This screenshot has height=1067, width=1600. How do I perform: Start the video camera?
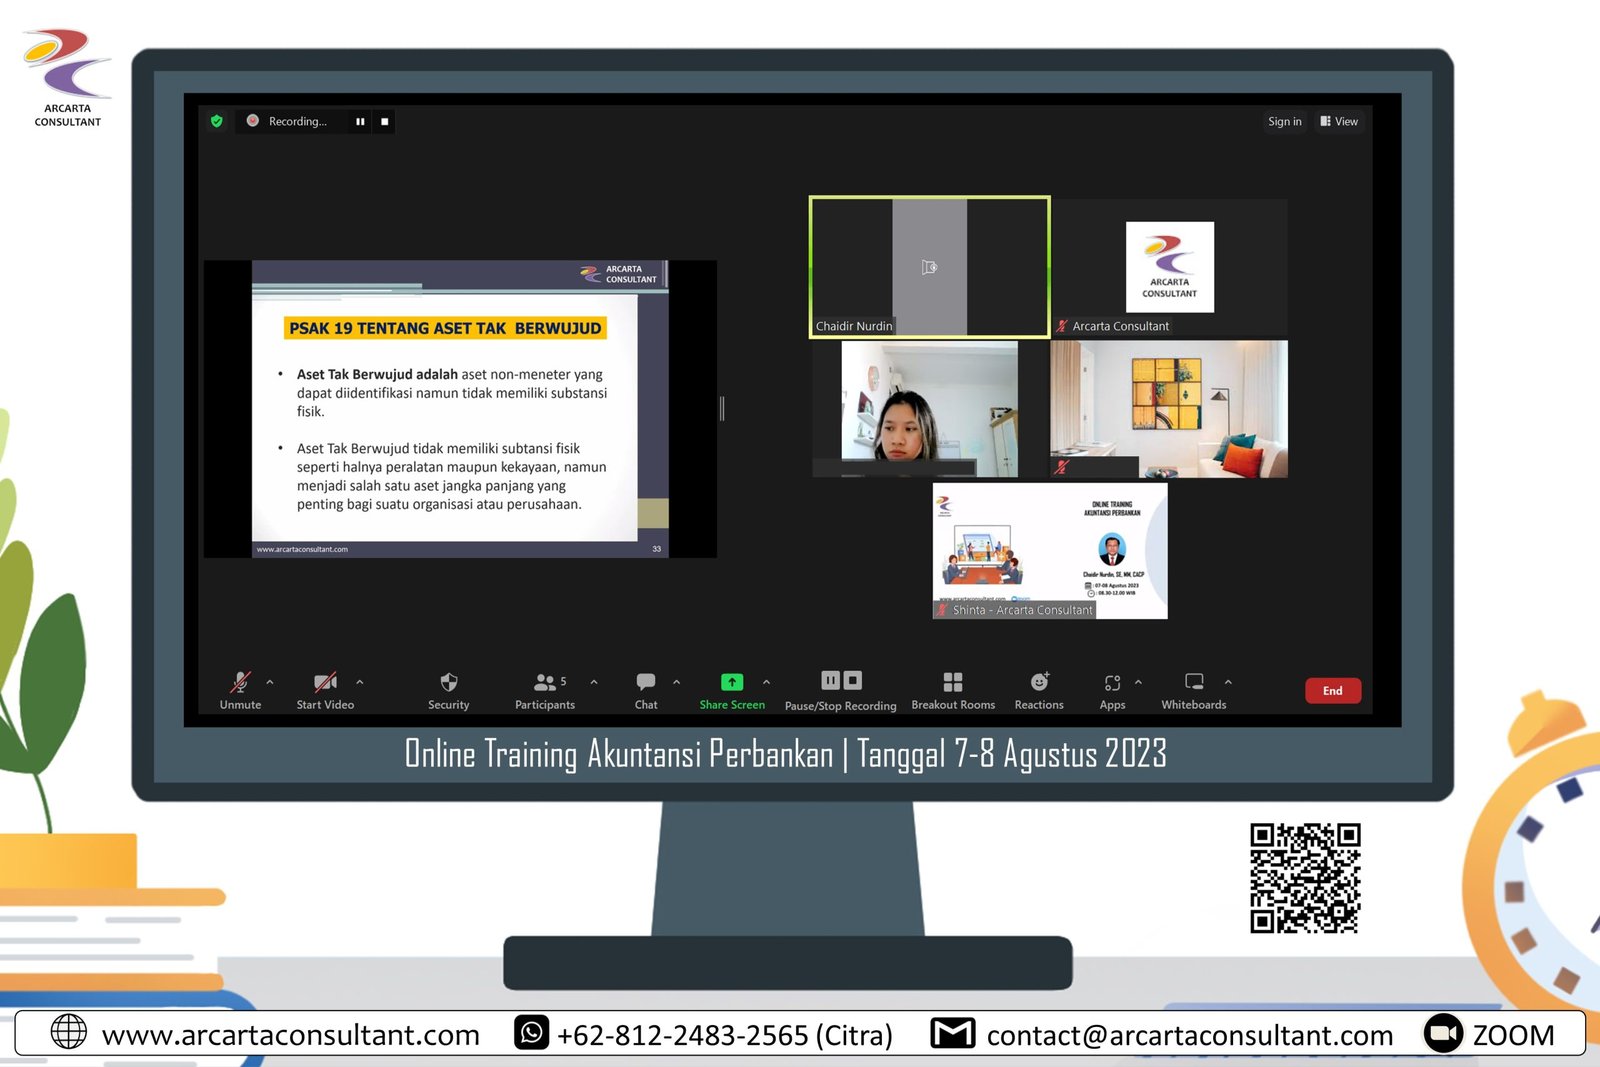325,683
